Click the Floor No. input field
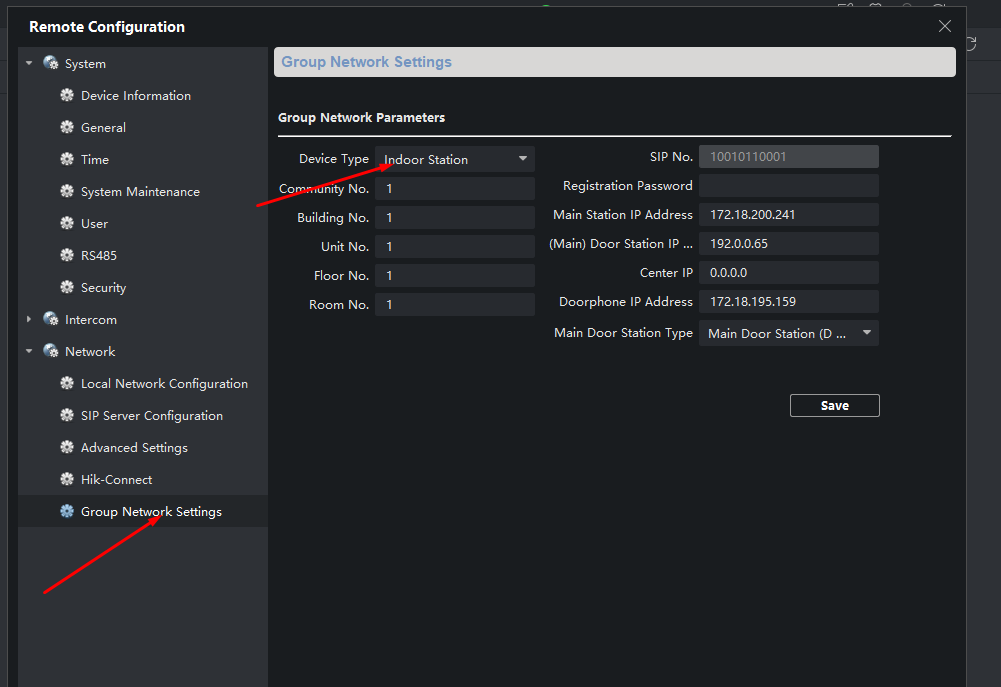The image size is (1001, 687). (x=455, y=276)
